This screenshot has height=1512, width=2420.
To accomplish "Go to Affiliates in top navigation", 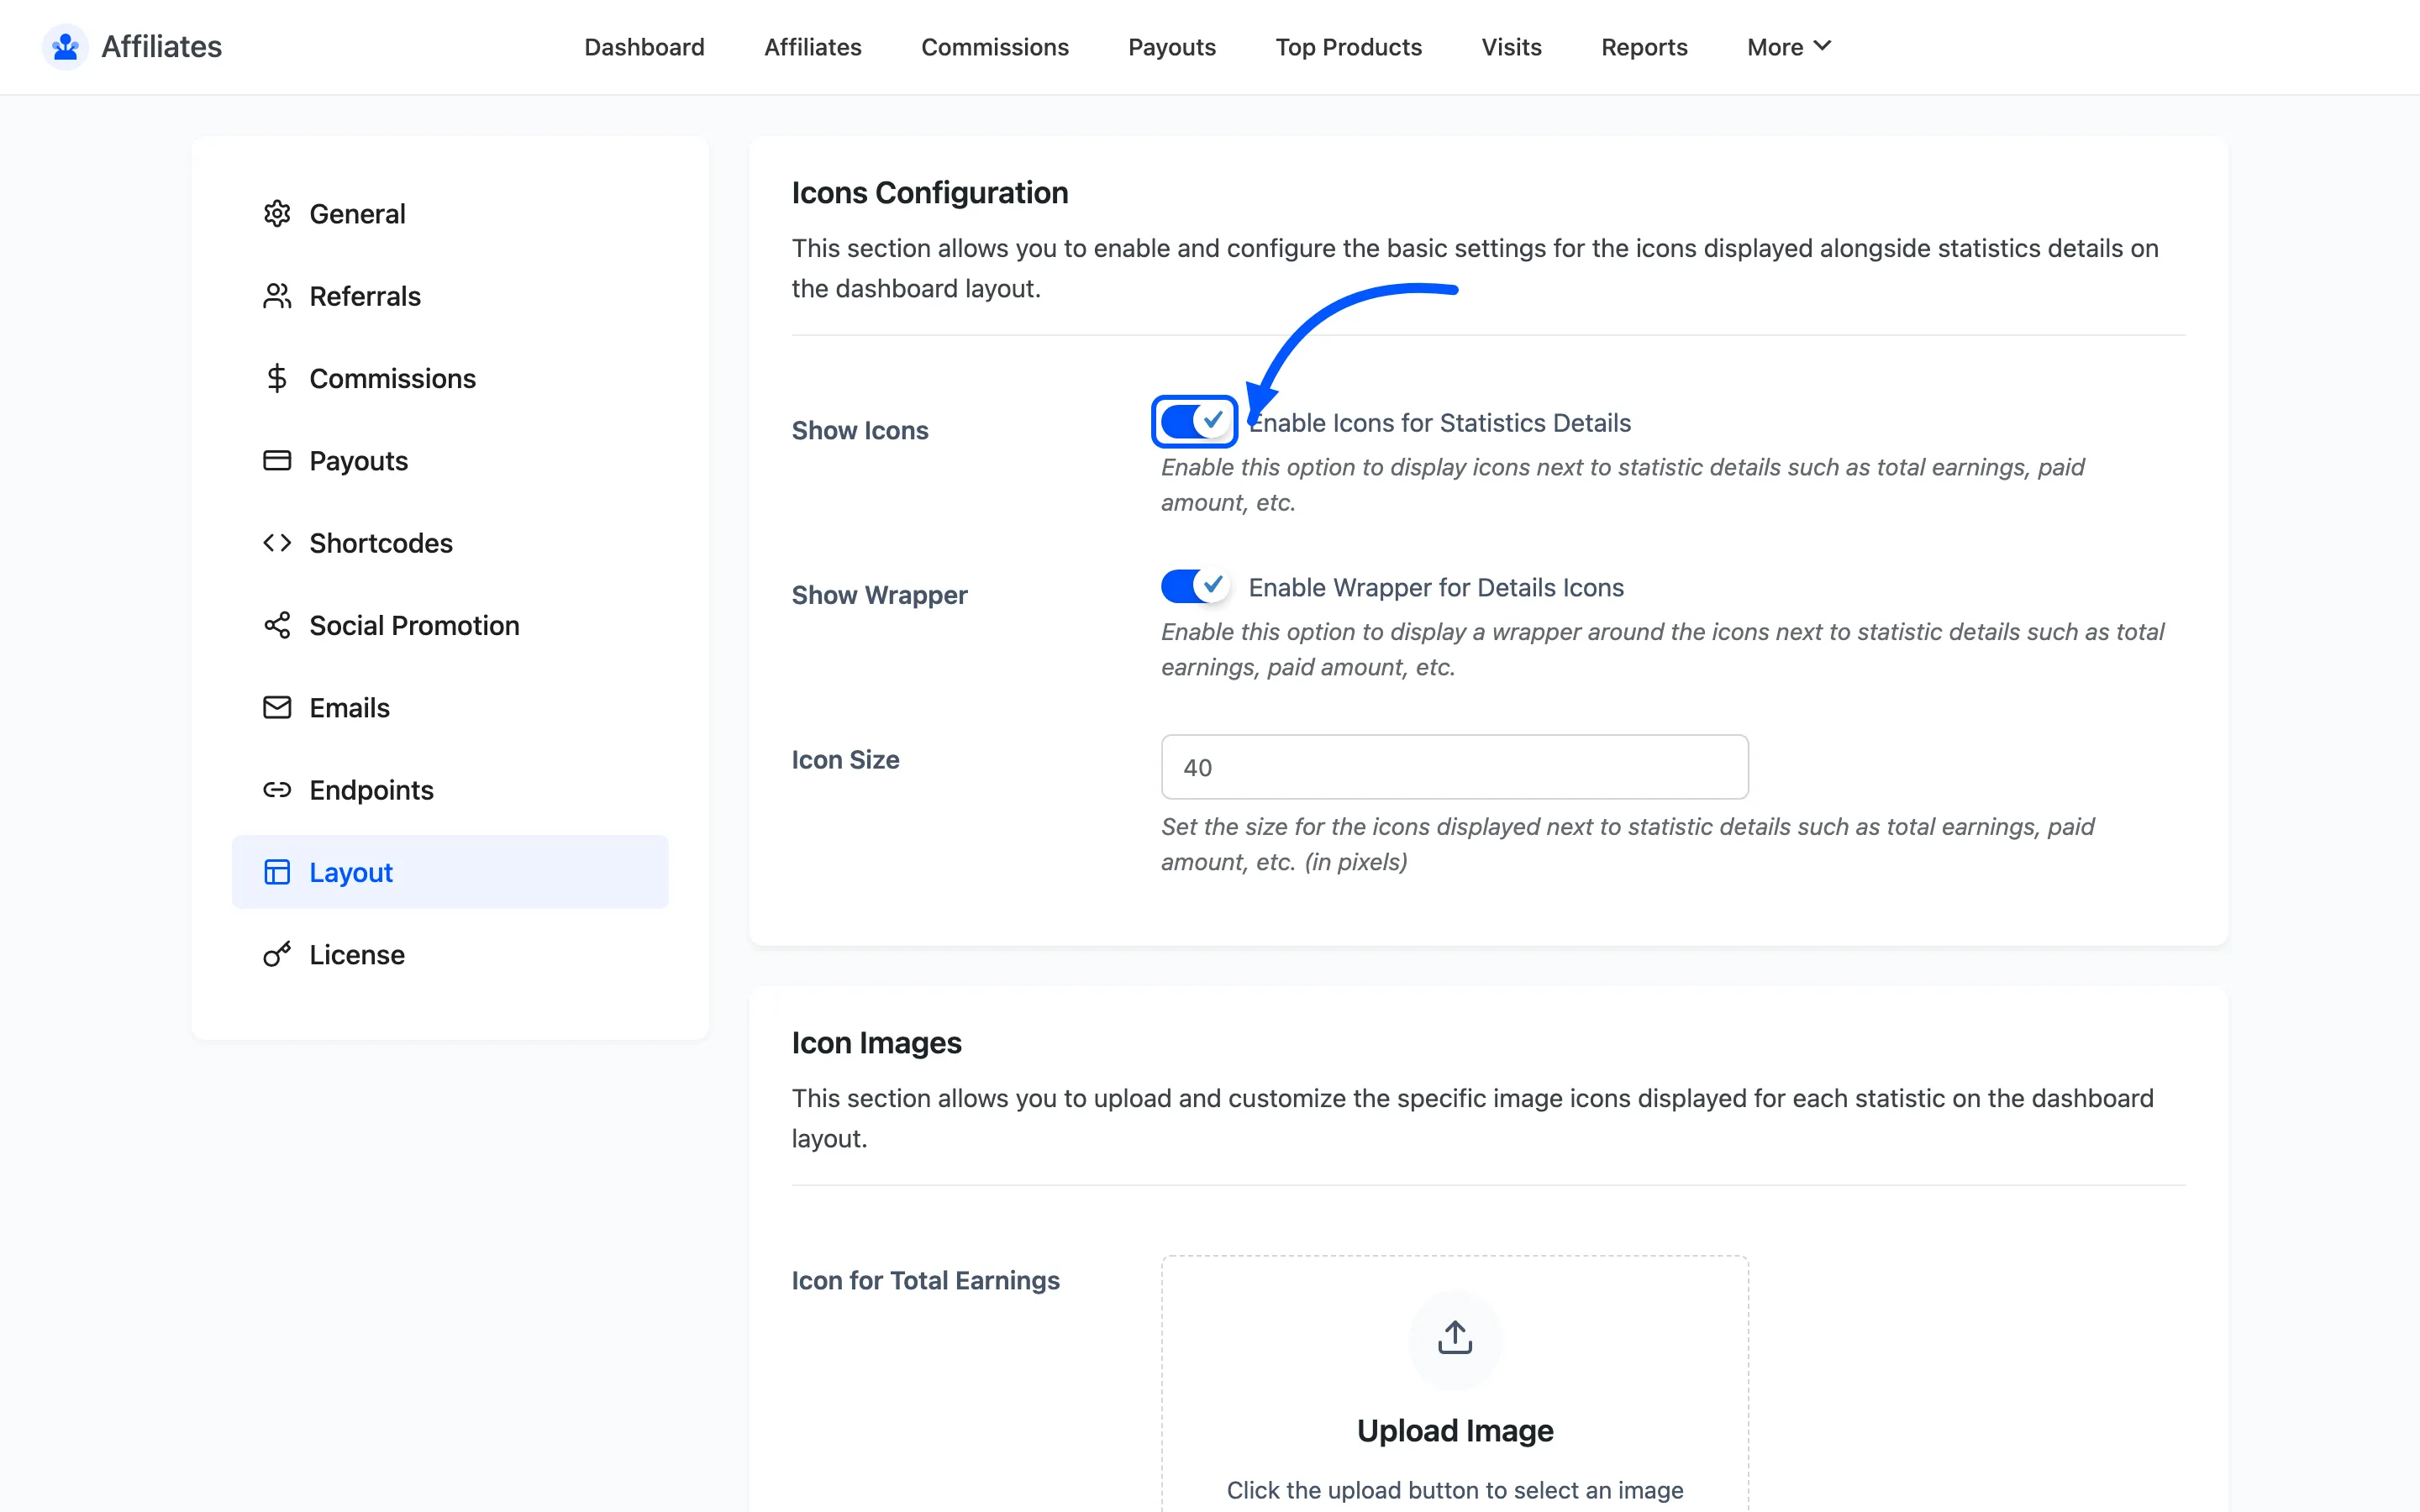I will (x=813, y=47).
